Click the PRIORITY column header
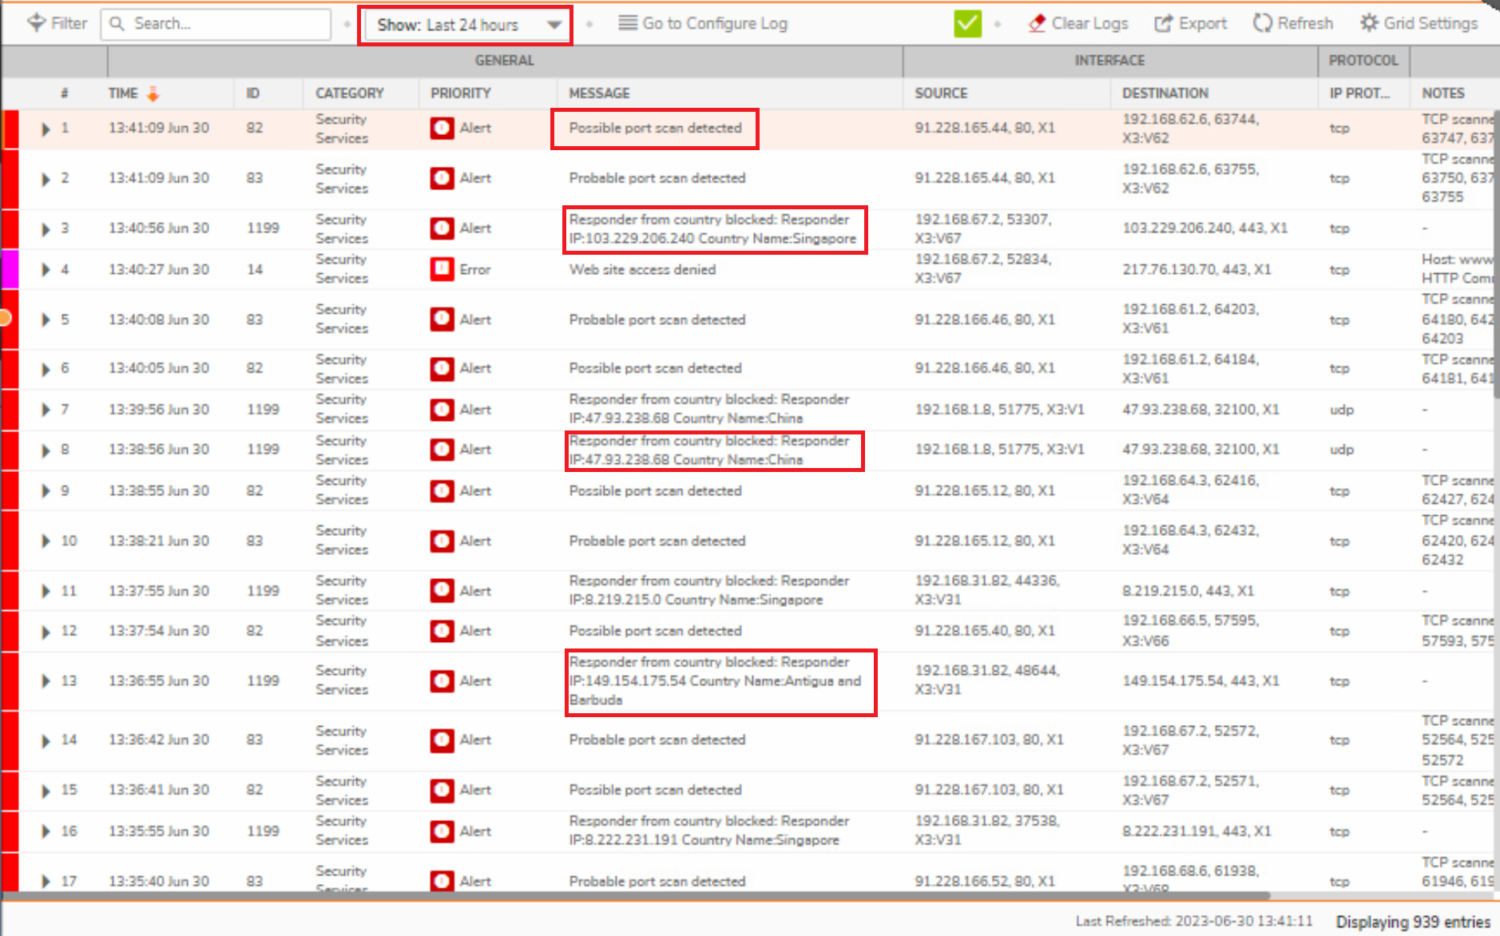Viewport: 1500px width, 936px height. click(x=460, y=93)
